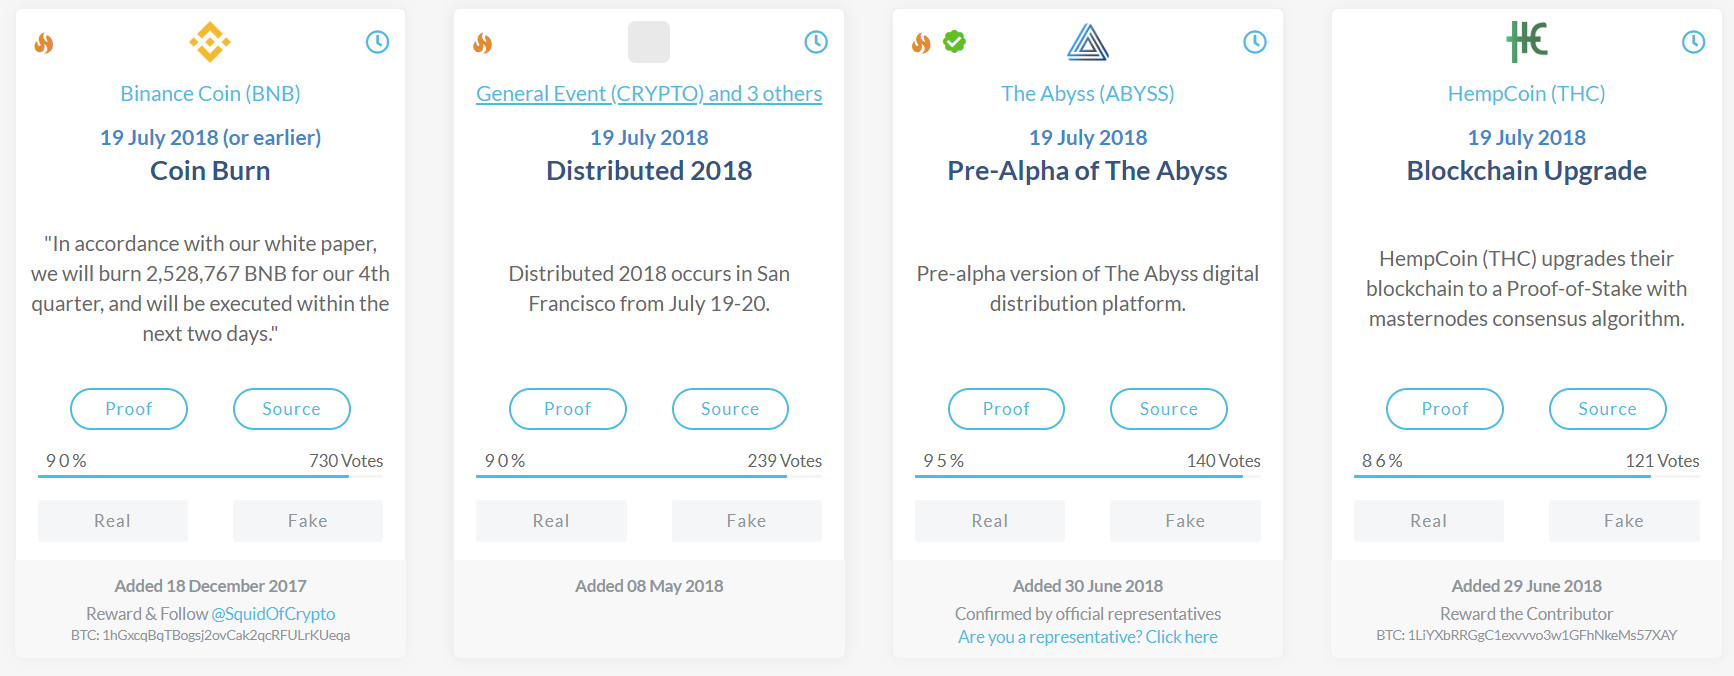Click the 'Are you a representative? Click here' link
Screen dimensions: 1734x676
tap(1088, 637)
